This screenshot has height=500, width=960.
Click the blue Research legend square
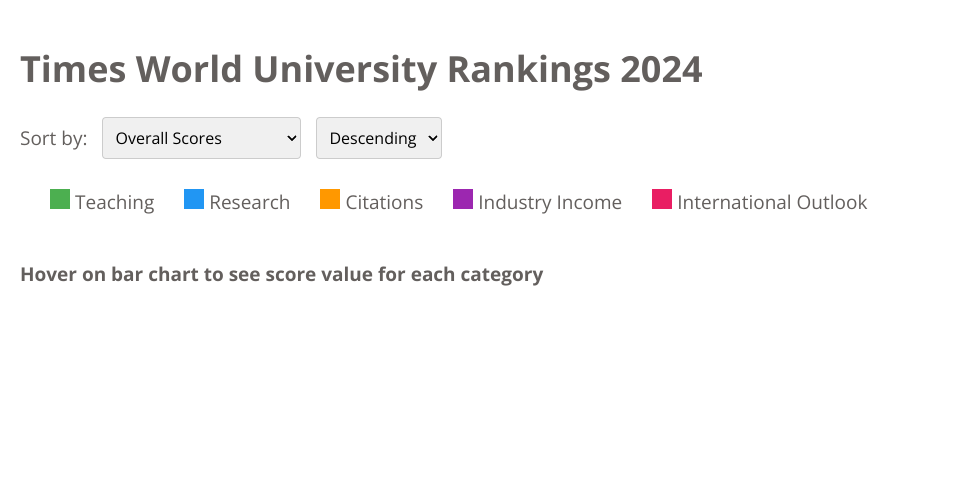[194, 199]
